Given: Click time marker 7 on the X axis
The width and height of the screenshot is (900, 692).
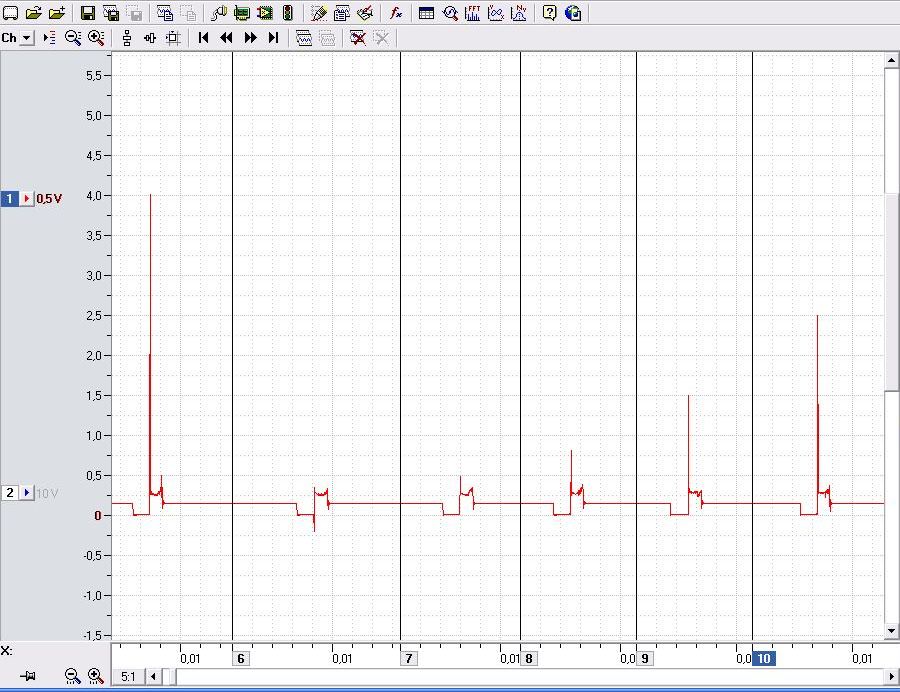Looking at the screenshot, I should coord(409,658).
